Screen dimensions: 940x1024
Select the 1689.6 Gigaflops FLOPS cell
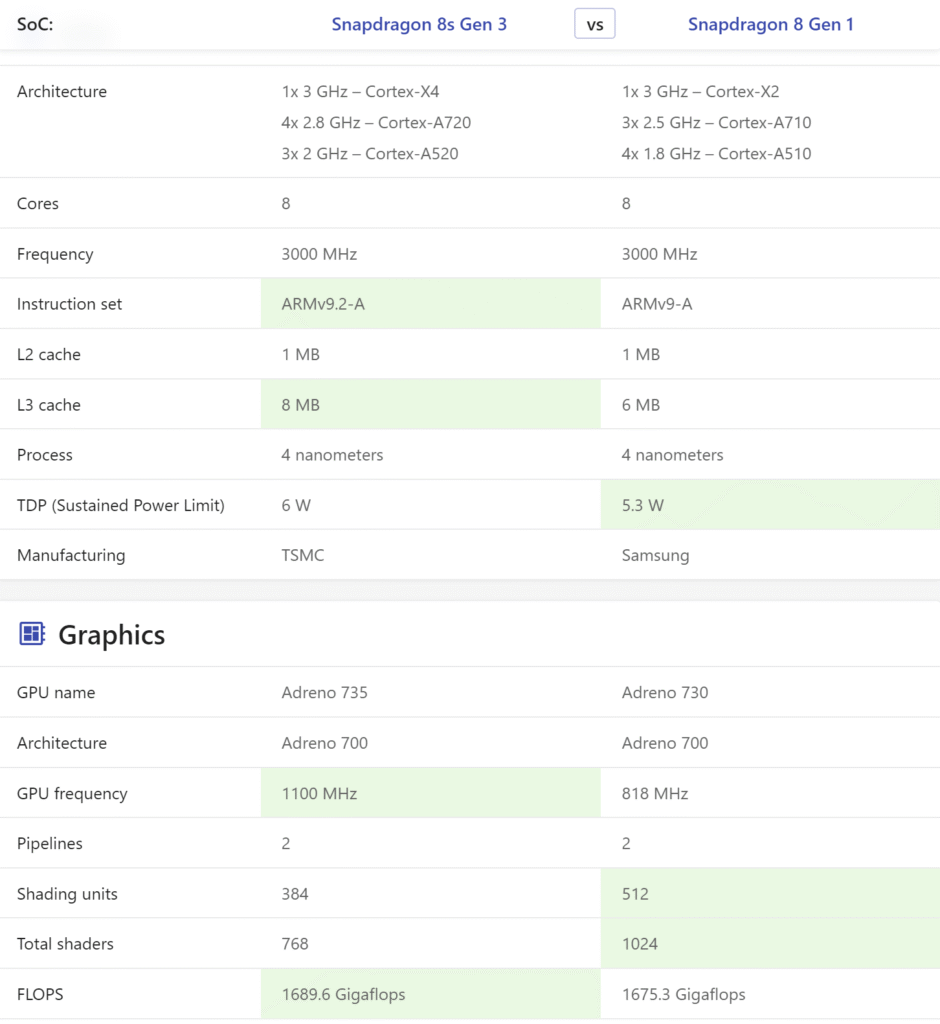(430, 994)
